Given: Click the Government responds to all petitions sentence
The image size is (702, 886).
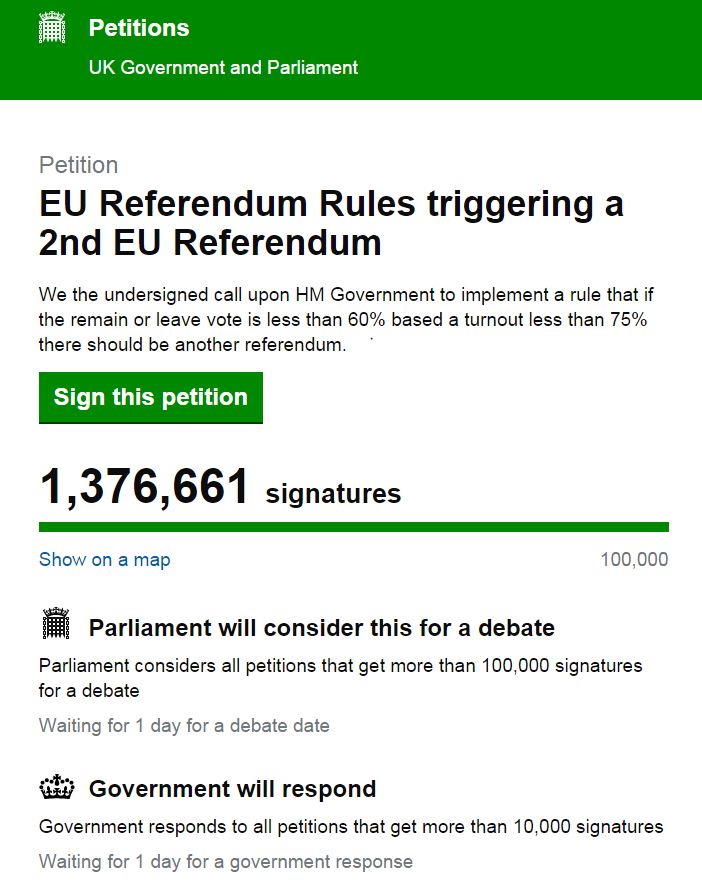Looking at the screenshot, I should click(x=350, y=827).
